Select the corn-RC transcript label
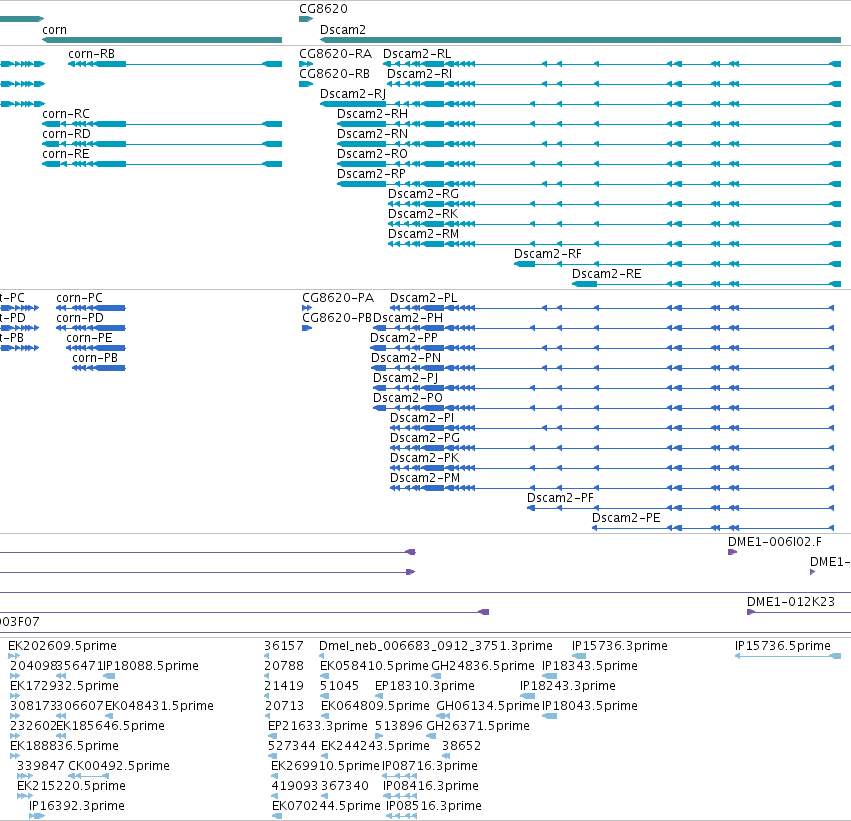Image resolution: width=851 pixels, height=821 pixels. [x=66, y=114]
